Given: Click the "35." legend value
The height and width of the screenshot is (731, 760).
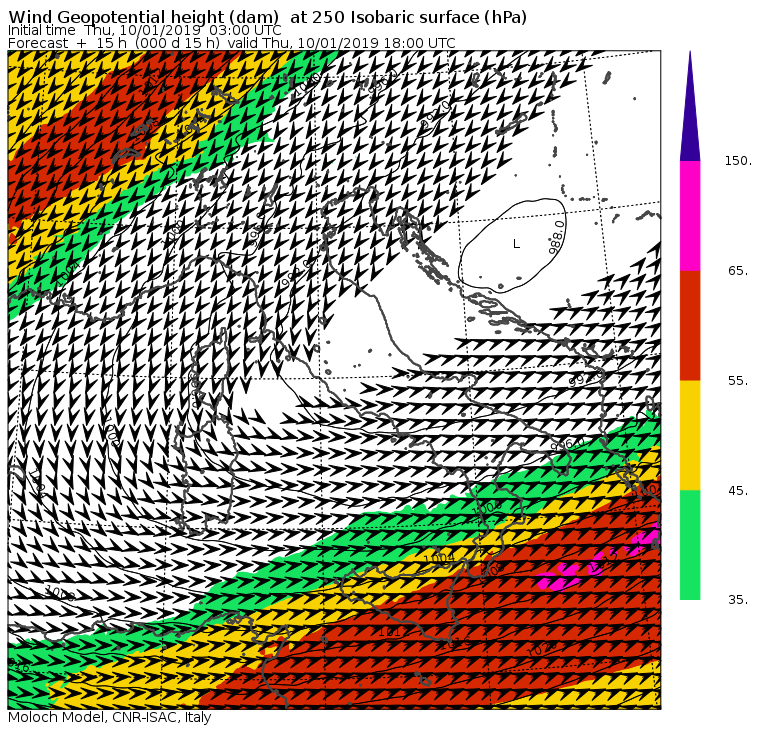Looking at the screenshot, I should pos(738,600).
